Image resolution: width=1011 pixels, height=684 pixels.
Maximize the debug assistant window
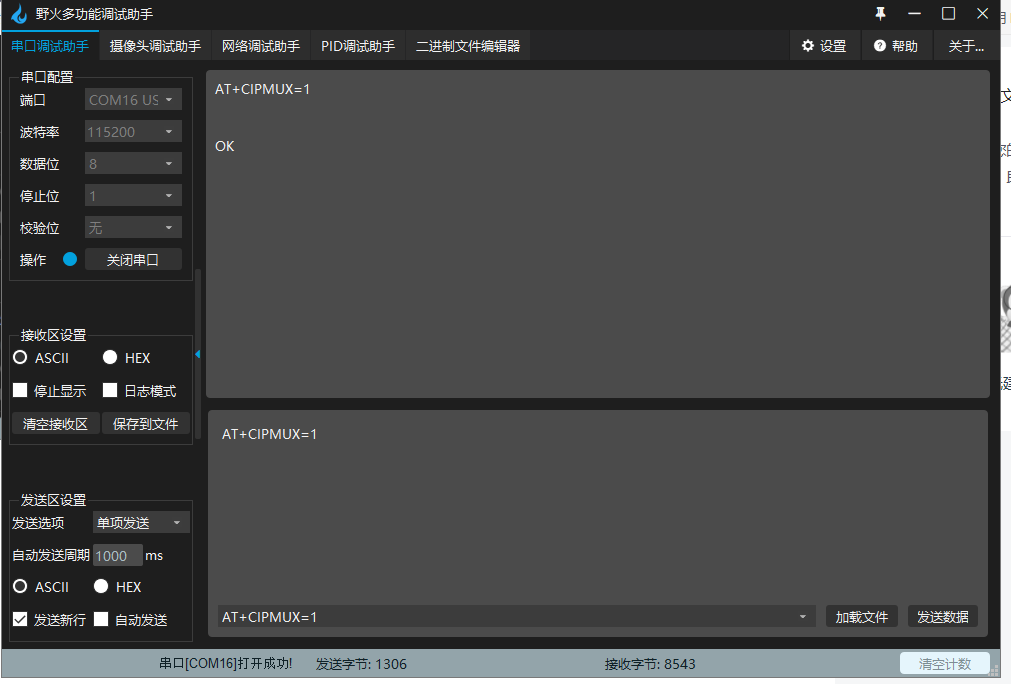[x=948, y=14]
